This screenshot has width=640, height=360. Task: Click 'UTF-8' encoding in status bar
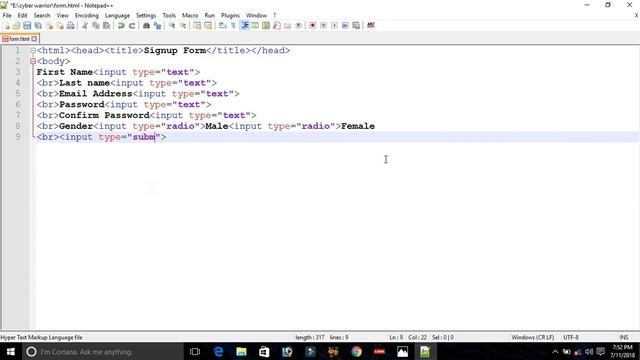(x=571, y=338)
